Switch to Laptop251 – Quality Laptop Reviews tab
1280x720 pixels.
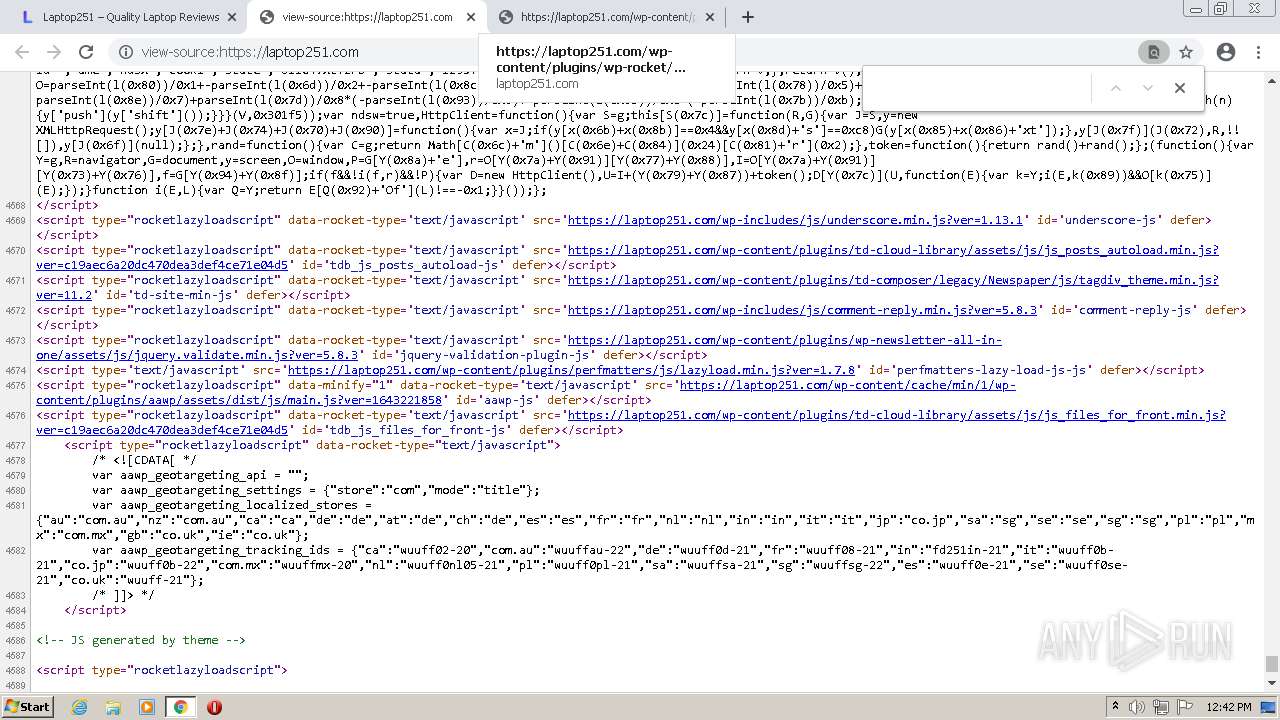[x=130, y=17]
